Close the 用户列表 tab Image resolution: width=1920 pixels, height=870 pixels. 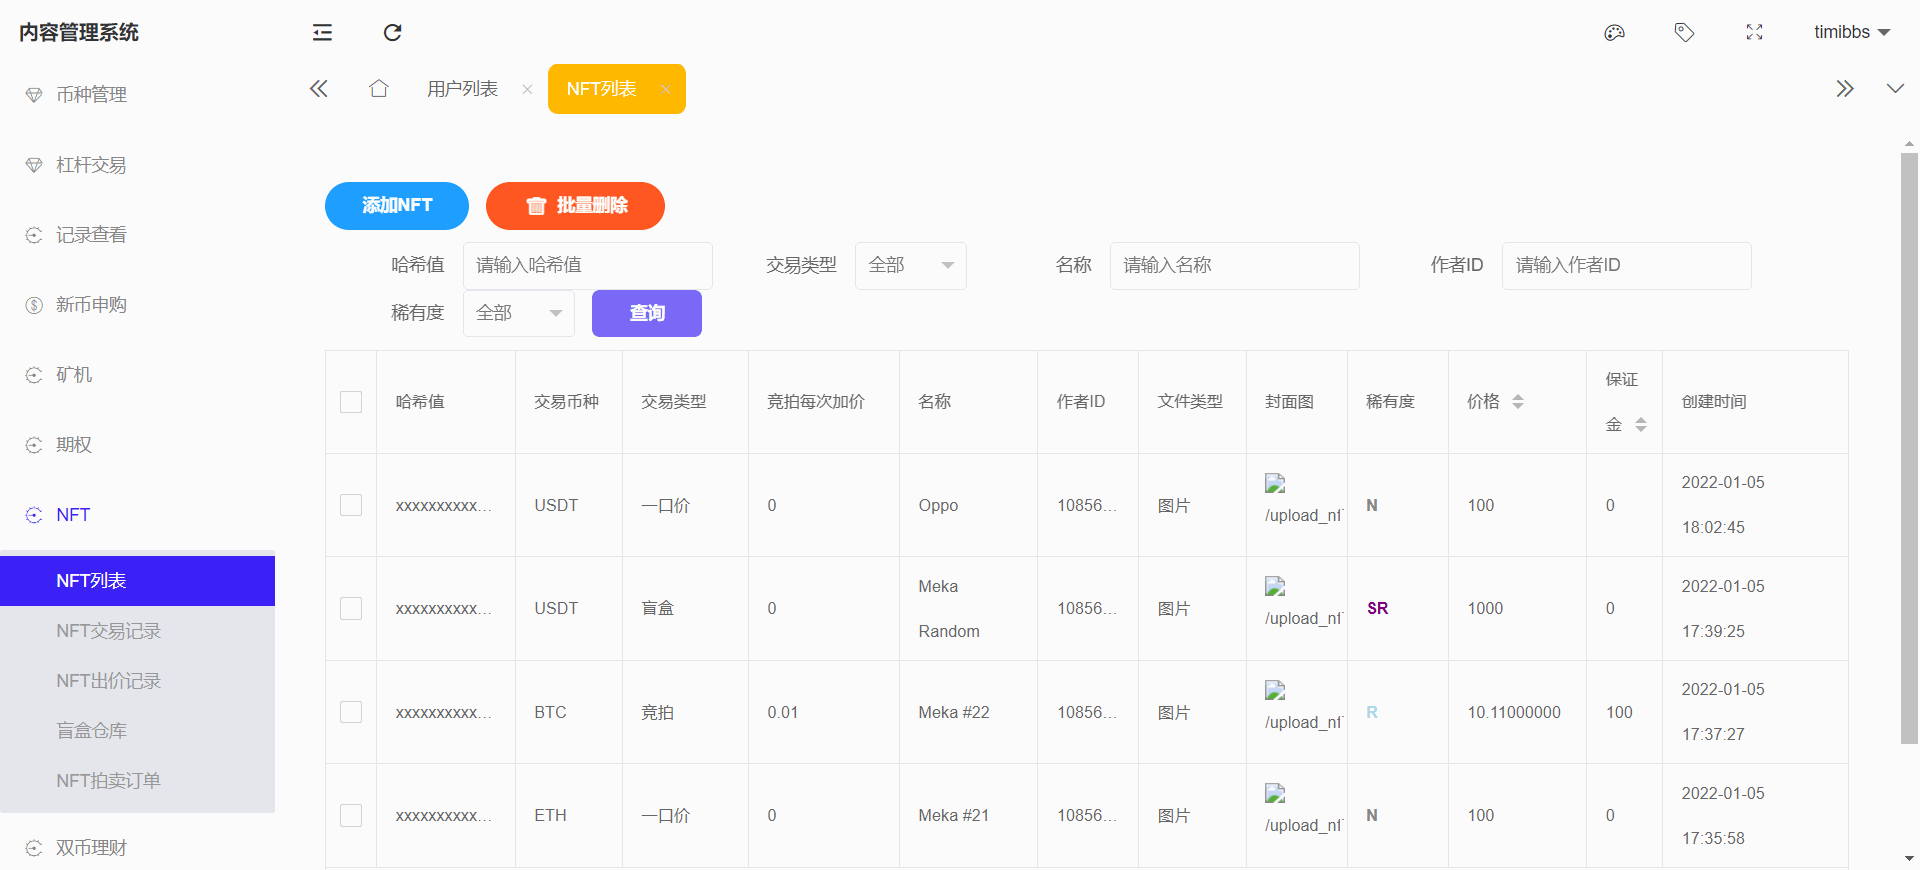pyautogui.click(x=527, y=90)
